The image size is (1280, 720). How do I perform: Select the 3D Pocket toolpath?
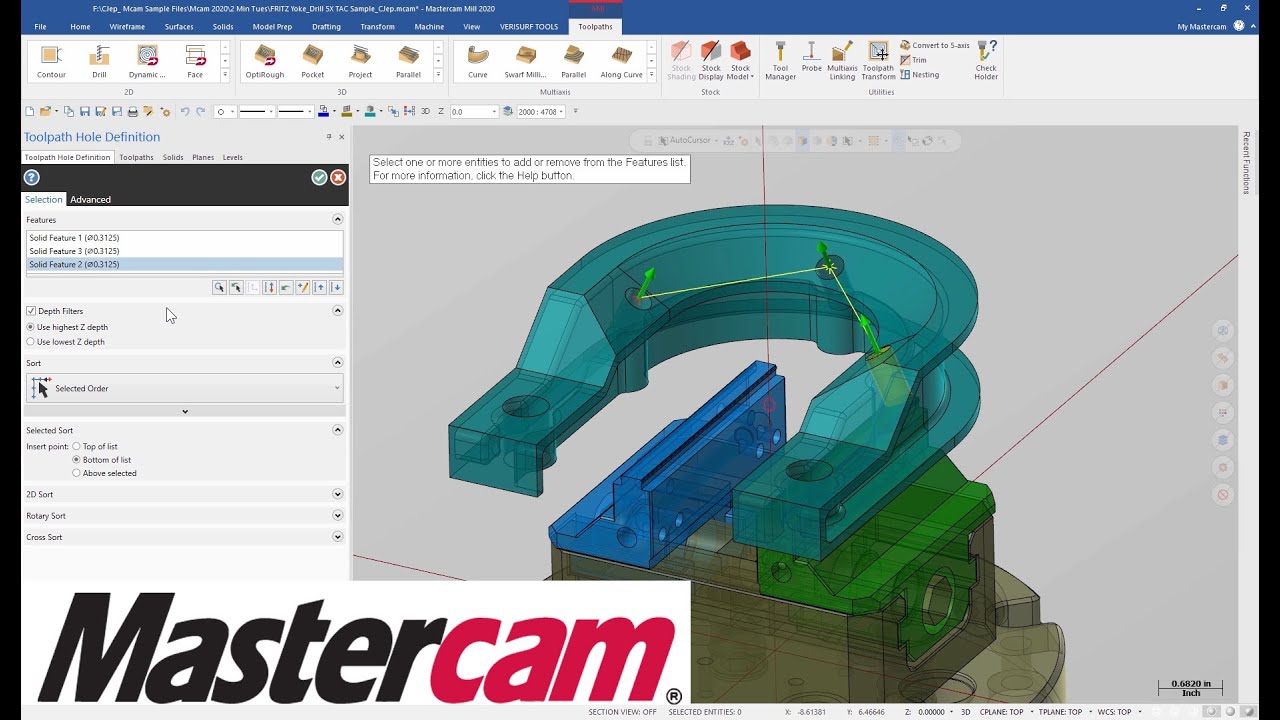coord(312,61)
